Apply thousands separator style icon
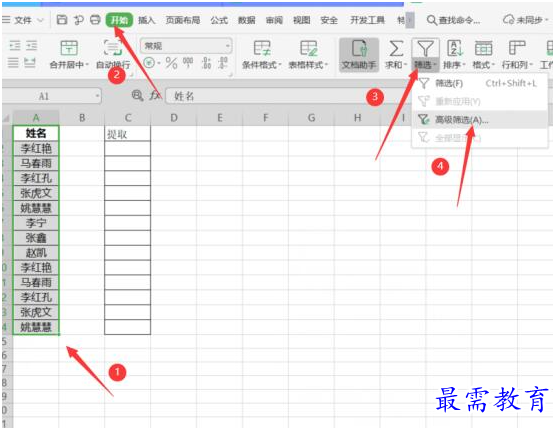Screen dimensions: 557x431 188,63
